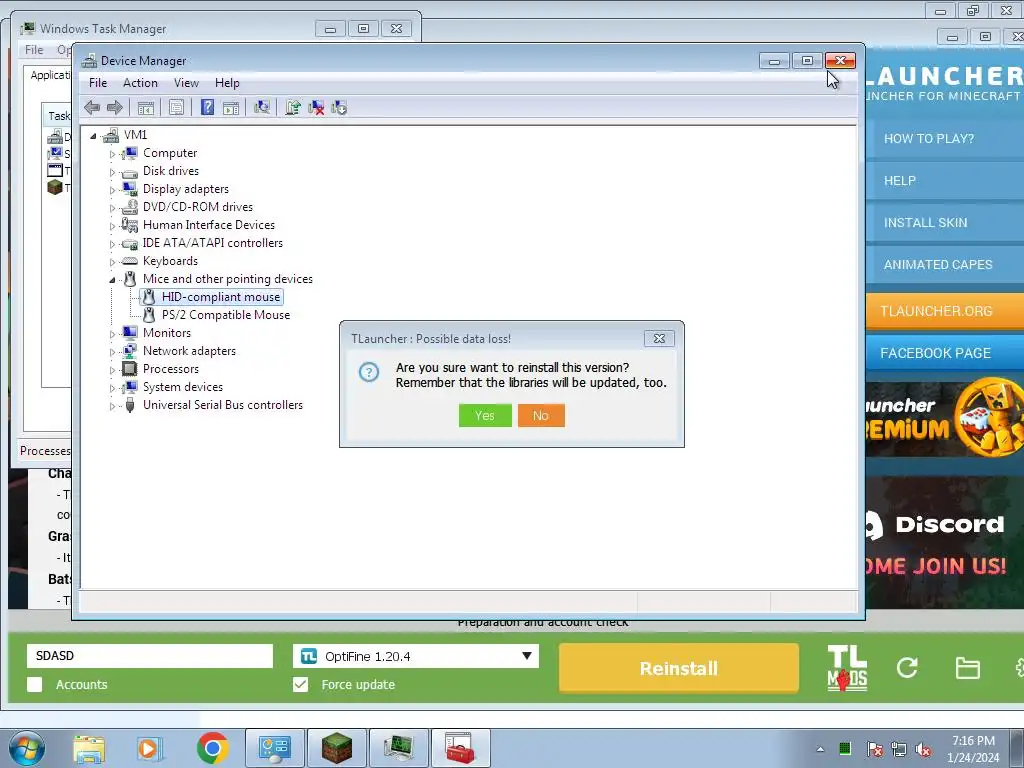Expand the Display adapters node
This screenshot has height=768, width=1024.
tap(112, 190)
